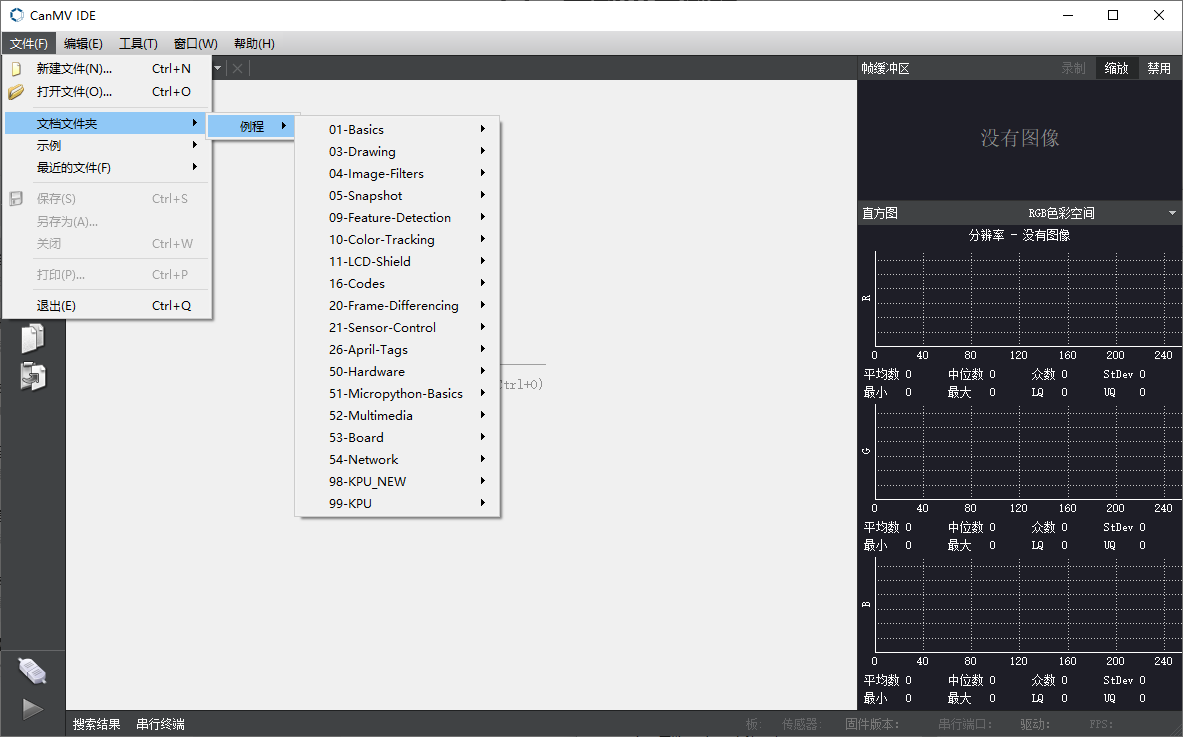This screenshot has height=737, width=1183.
Task: Click the B channel histogram graph
Action: [x=1028, y=604]
